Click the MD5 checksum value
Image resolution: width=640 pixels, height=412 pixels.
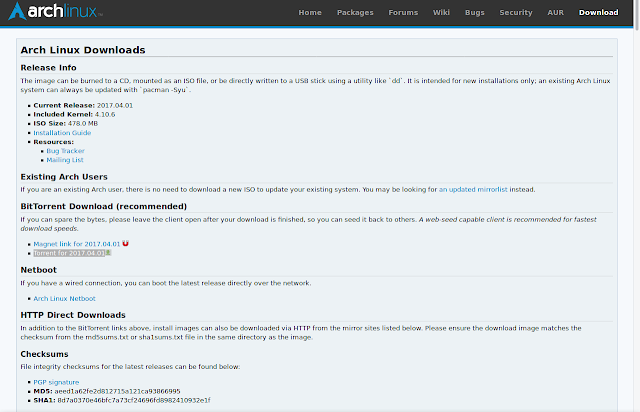[117, 391]
